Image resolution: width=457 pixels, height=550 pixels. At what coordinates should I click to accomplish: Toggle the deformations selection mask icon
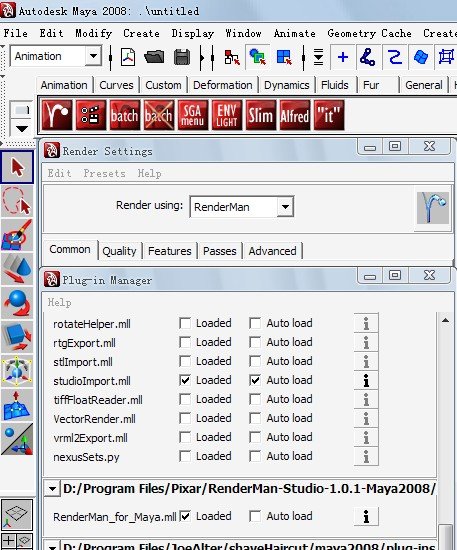click(446, 57)
